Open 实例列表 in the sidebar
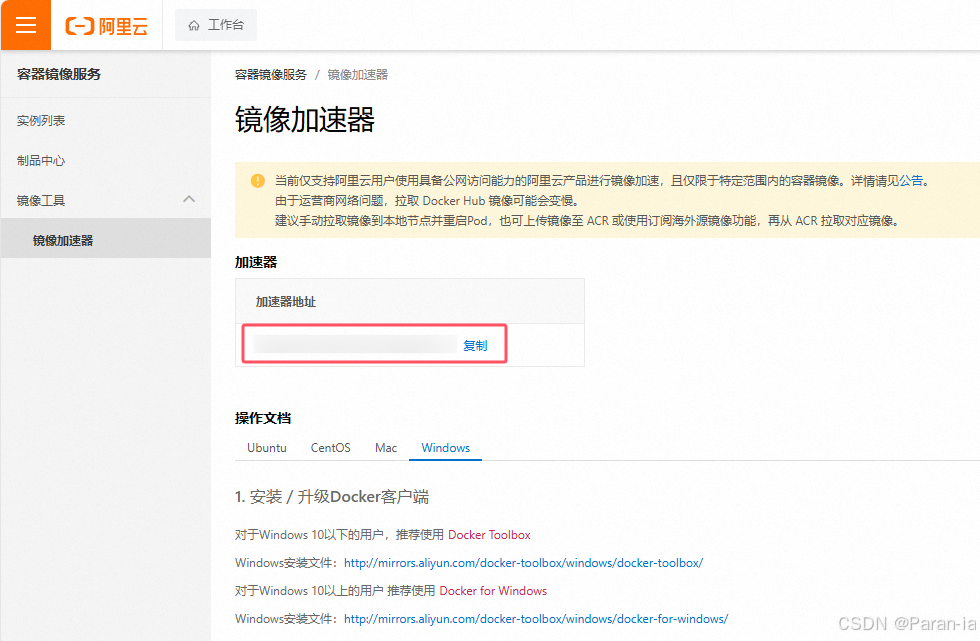This screenshot has height=641, width=980. coord(41,121)
